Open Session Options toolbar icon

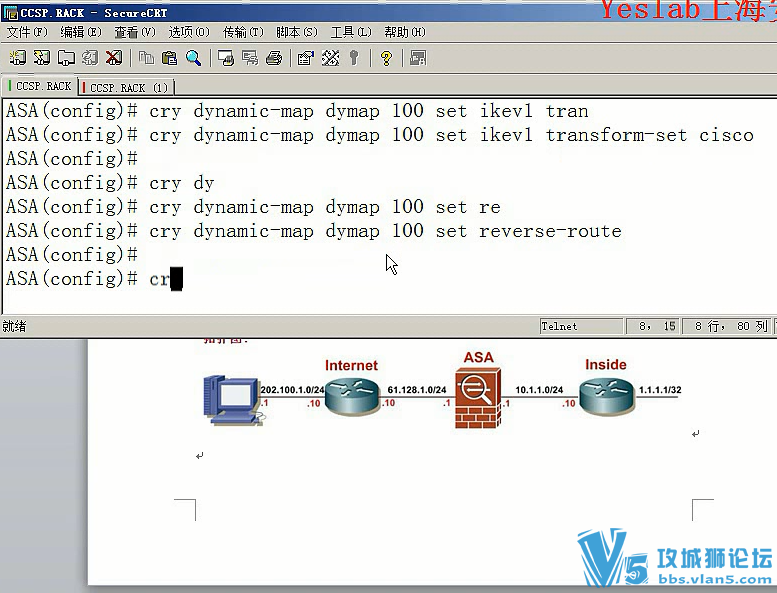(306, 58)
